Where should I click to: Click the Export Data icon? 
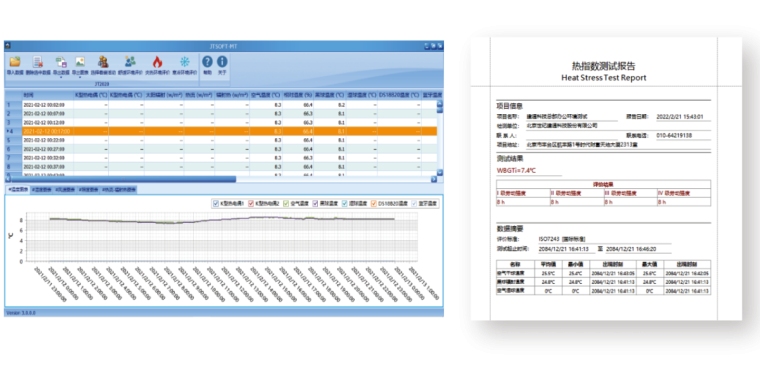click(x=61, y=62)
